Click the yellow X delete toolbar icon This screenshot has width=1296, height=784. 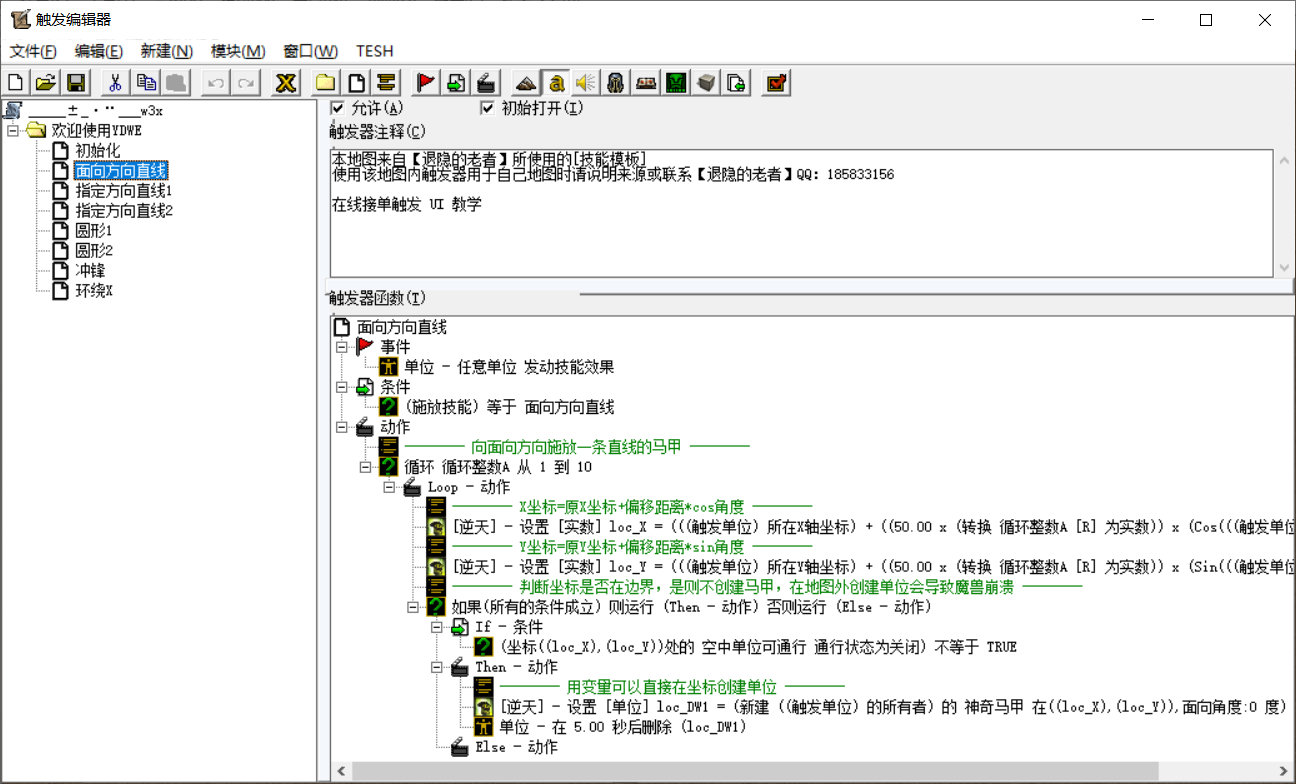(x=285, y=82)
